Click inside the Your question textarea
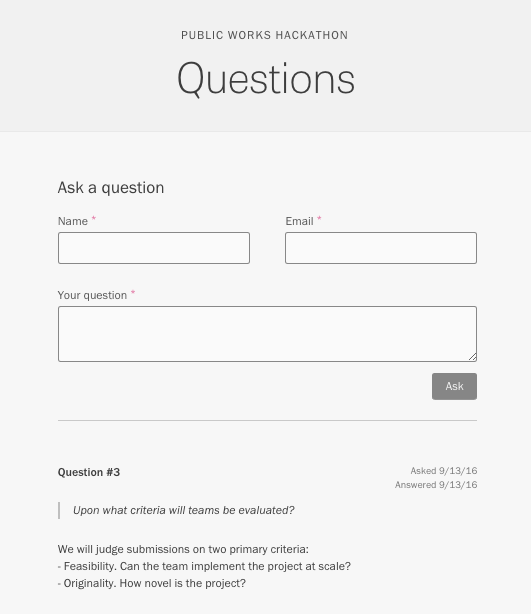This screenshot has height=614, width=531. (x=267, y=334)
